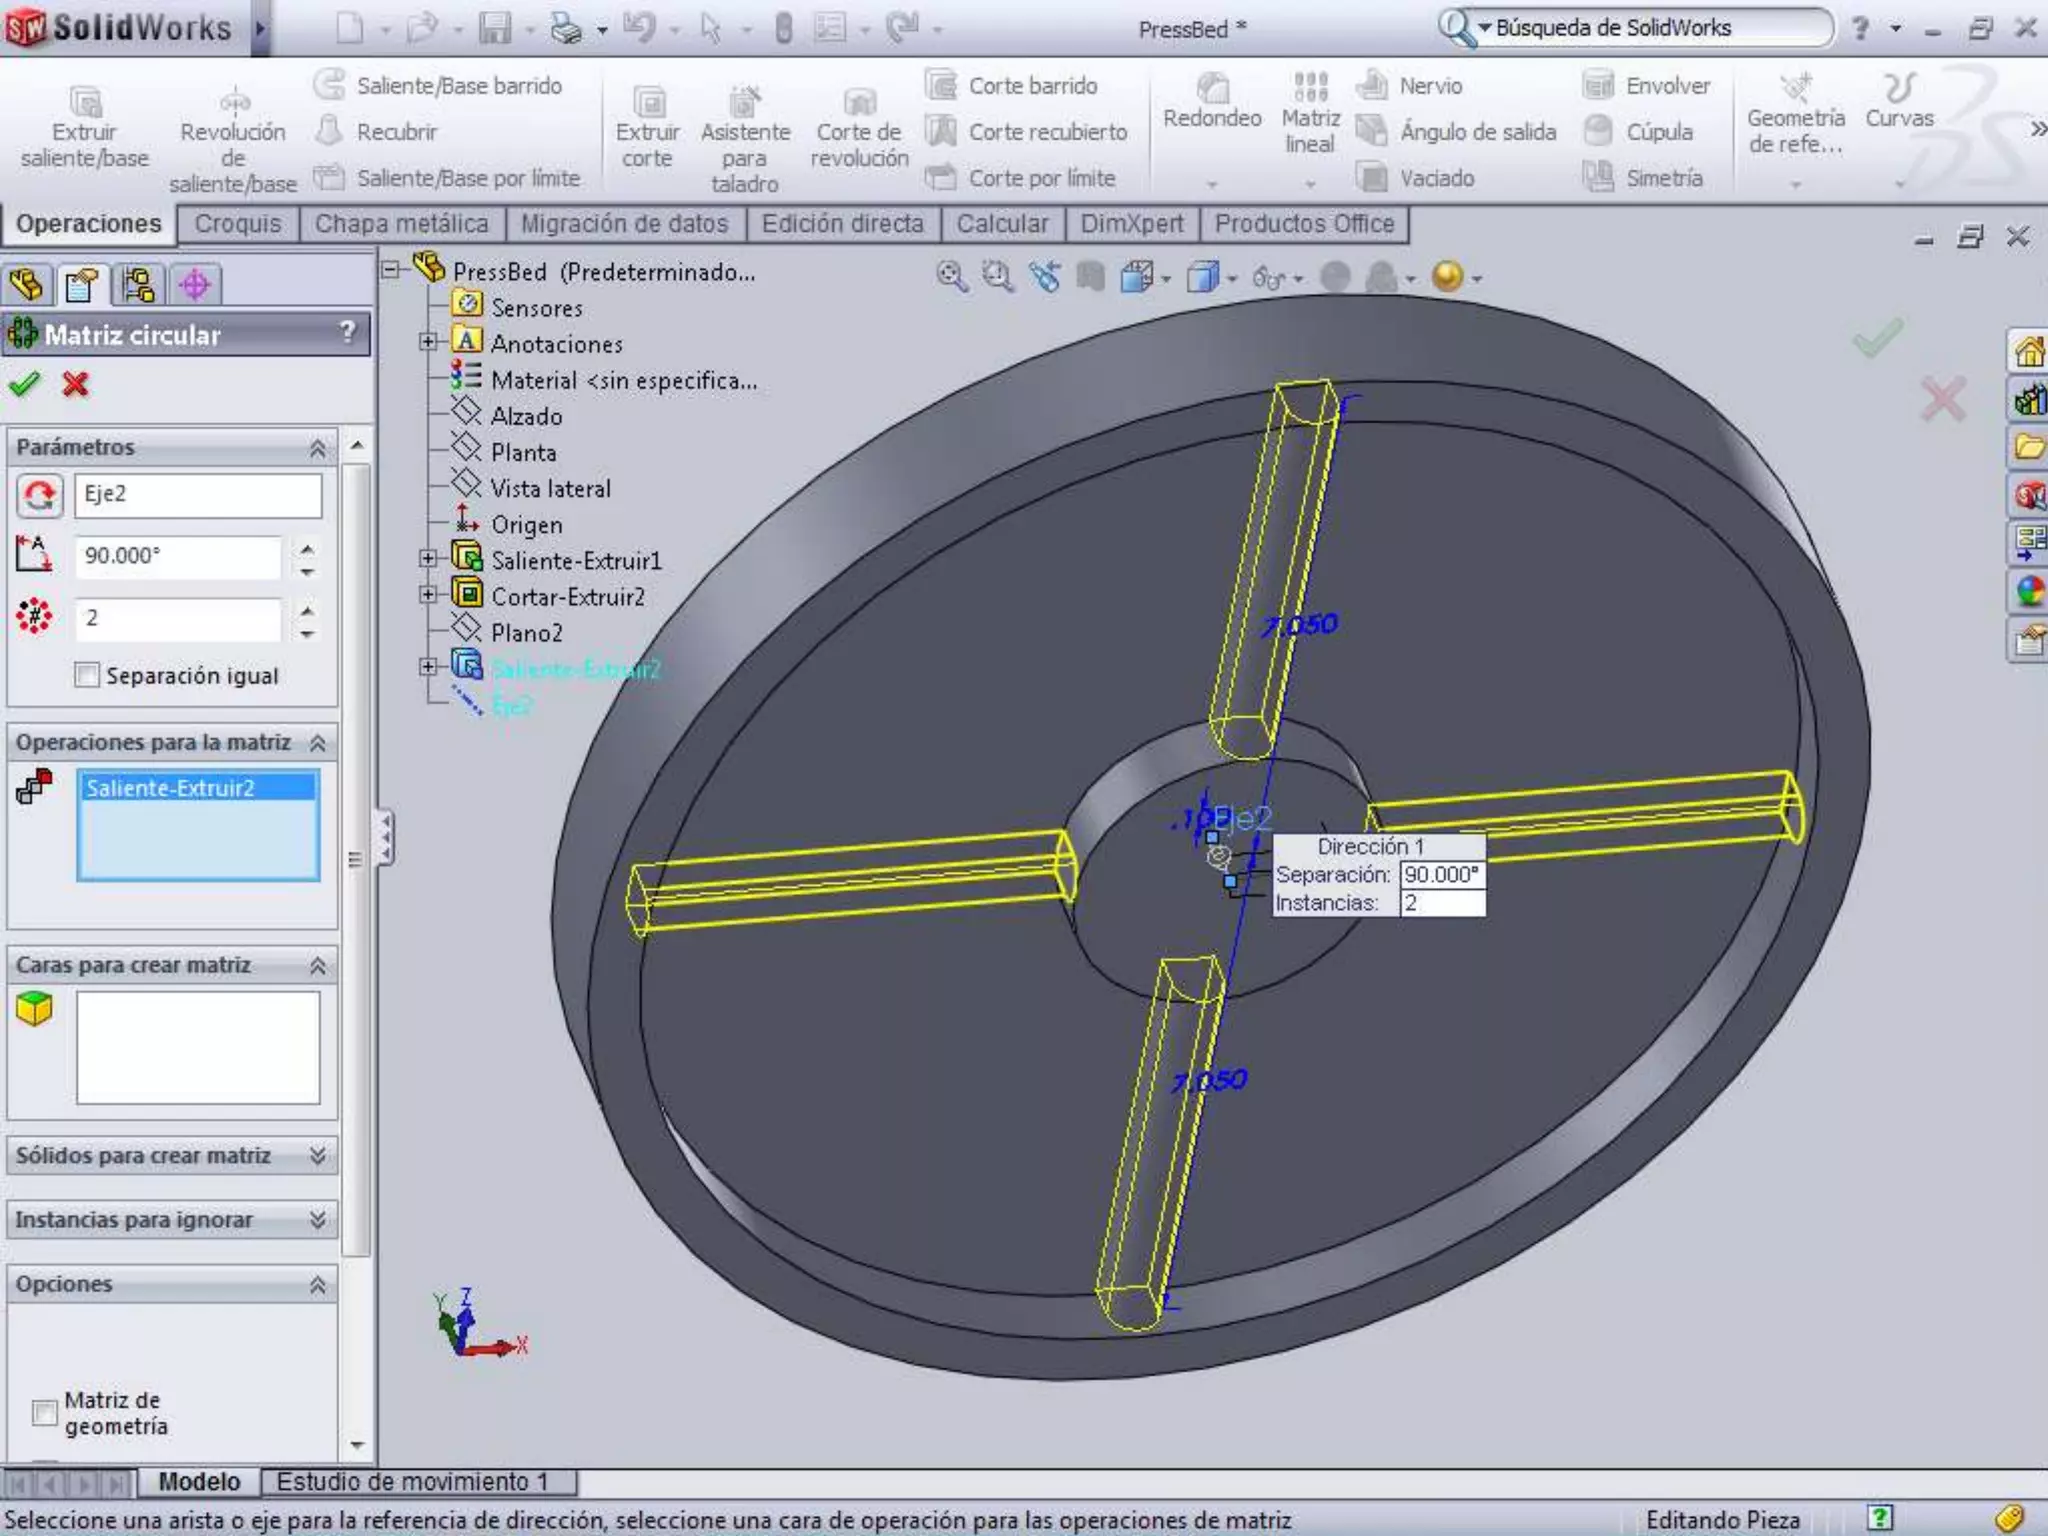Check the Matriz de geometría option

[44, 1412]
